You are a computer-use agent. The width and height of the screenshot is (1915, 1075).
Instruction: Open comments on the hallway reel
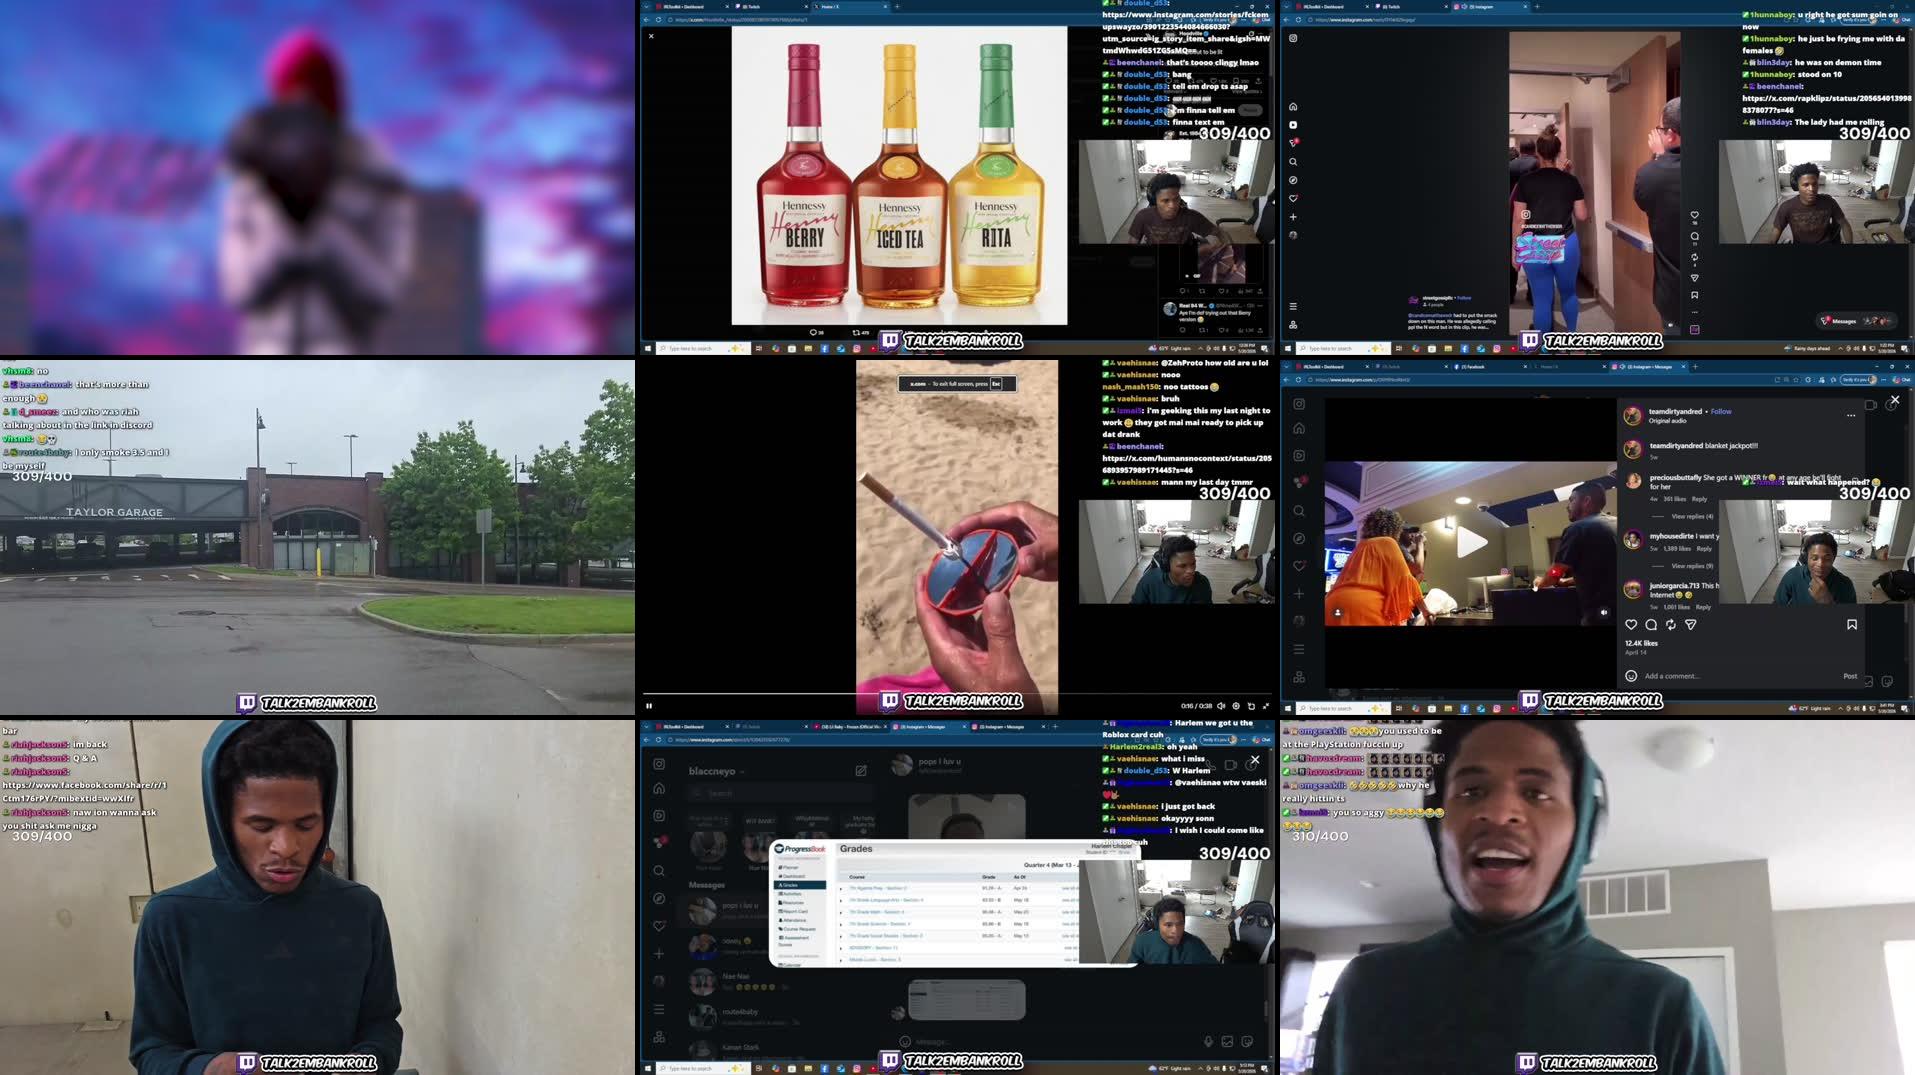point(1694,237)
